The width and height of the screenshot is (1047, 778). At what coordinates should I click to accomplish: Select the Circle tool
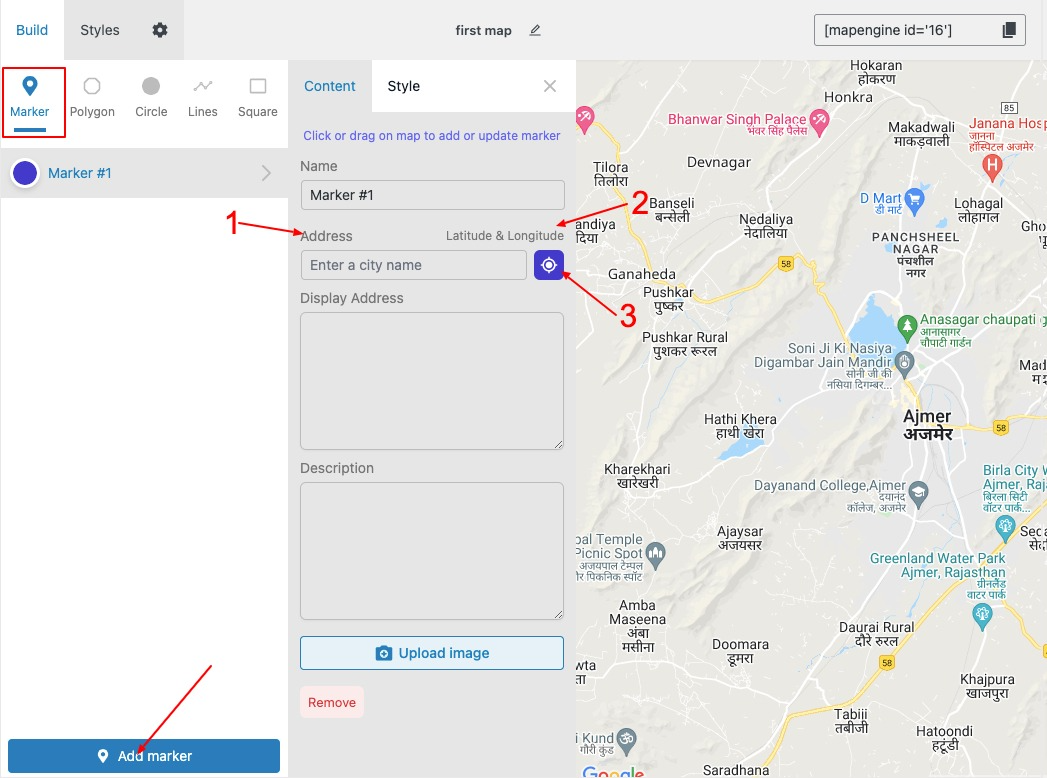click(151, 98)
